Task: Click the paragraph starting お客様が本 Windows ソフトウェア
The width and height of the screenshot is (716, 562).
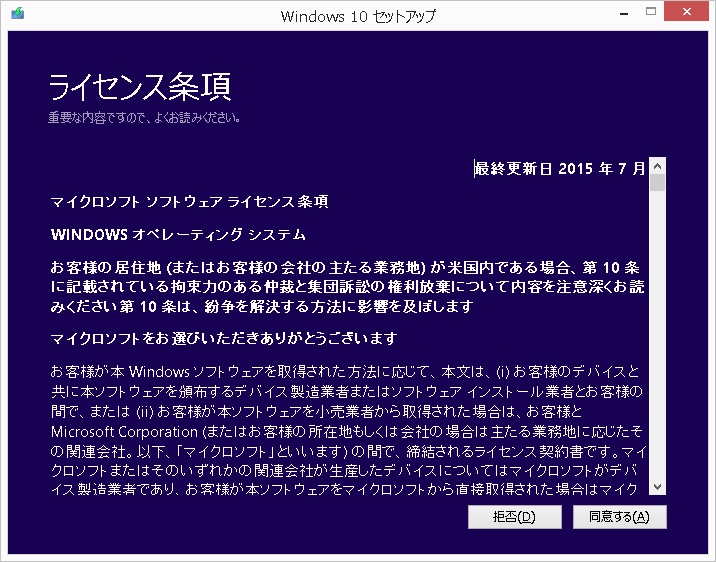Action: (x=348, y=371)
